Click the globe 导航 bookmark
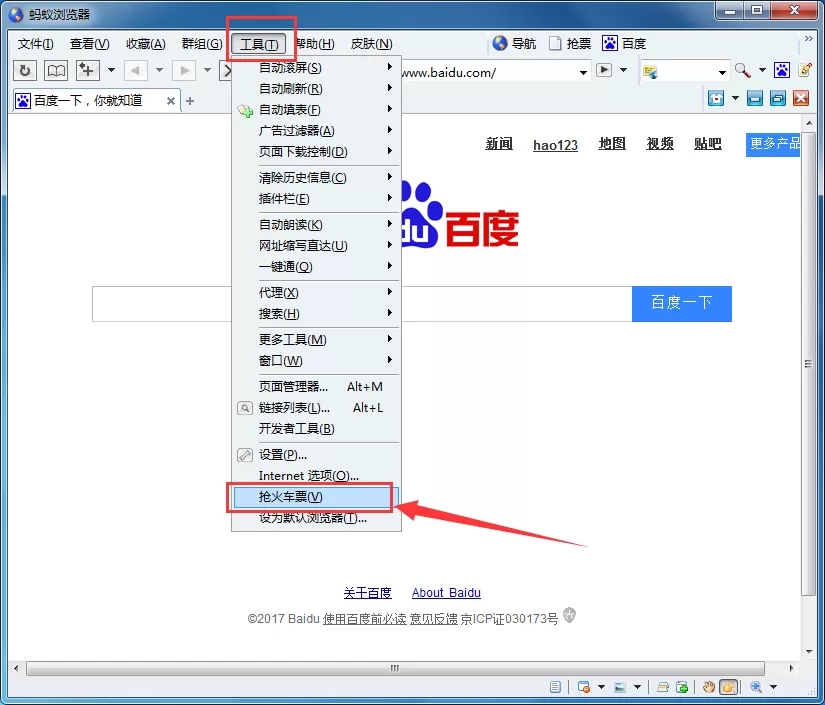The width and height of the screenshot is (825, 705). [515, 43]
